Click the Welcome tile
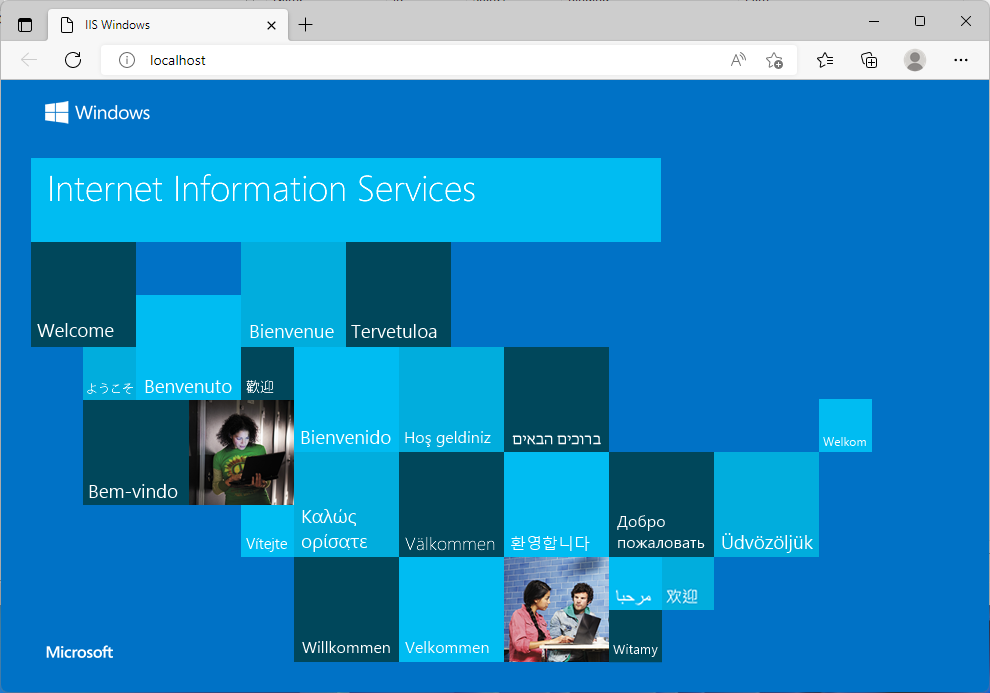The width and height of the screenshot is (990, 693). click(x=83, y=295)
